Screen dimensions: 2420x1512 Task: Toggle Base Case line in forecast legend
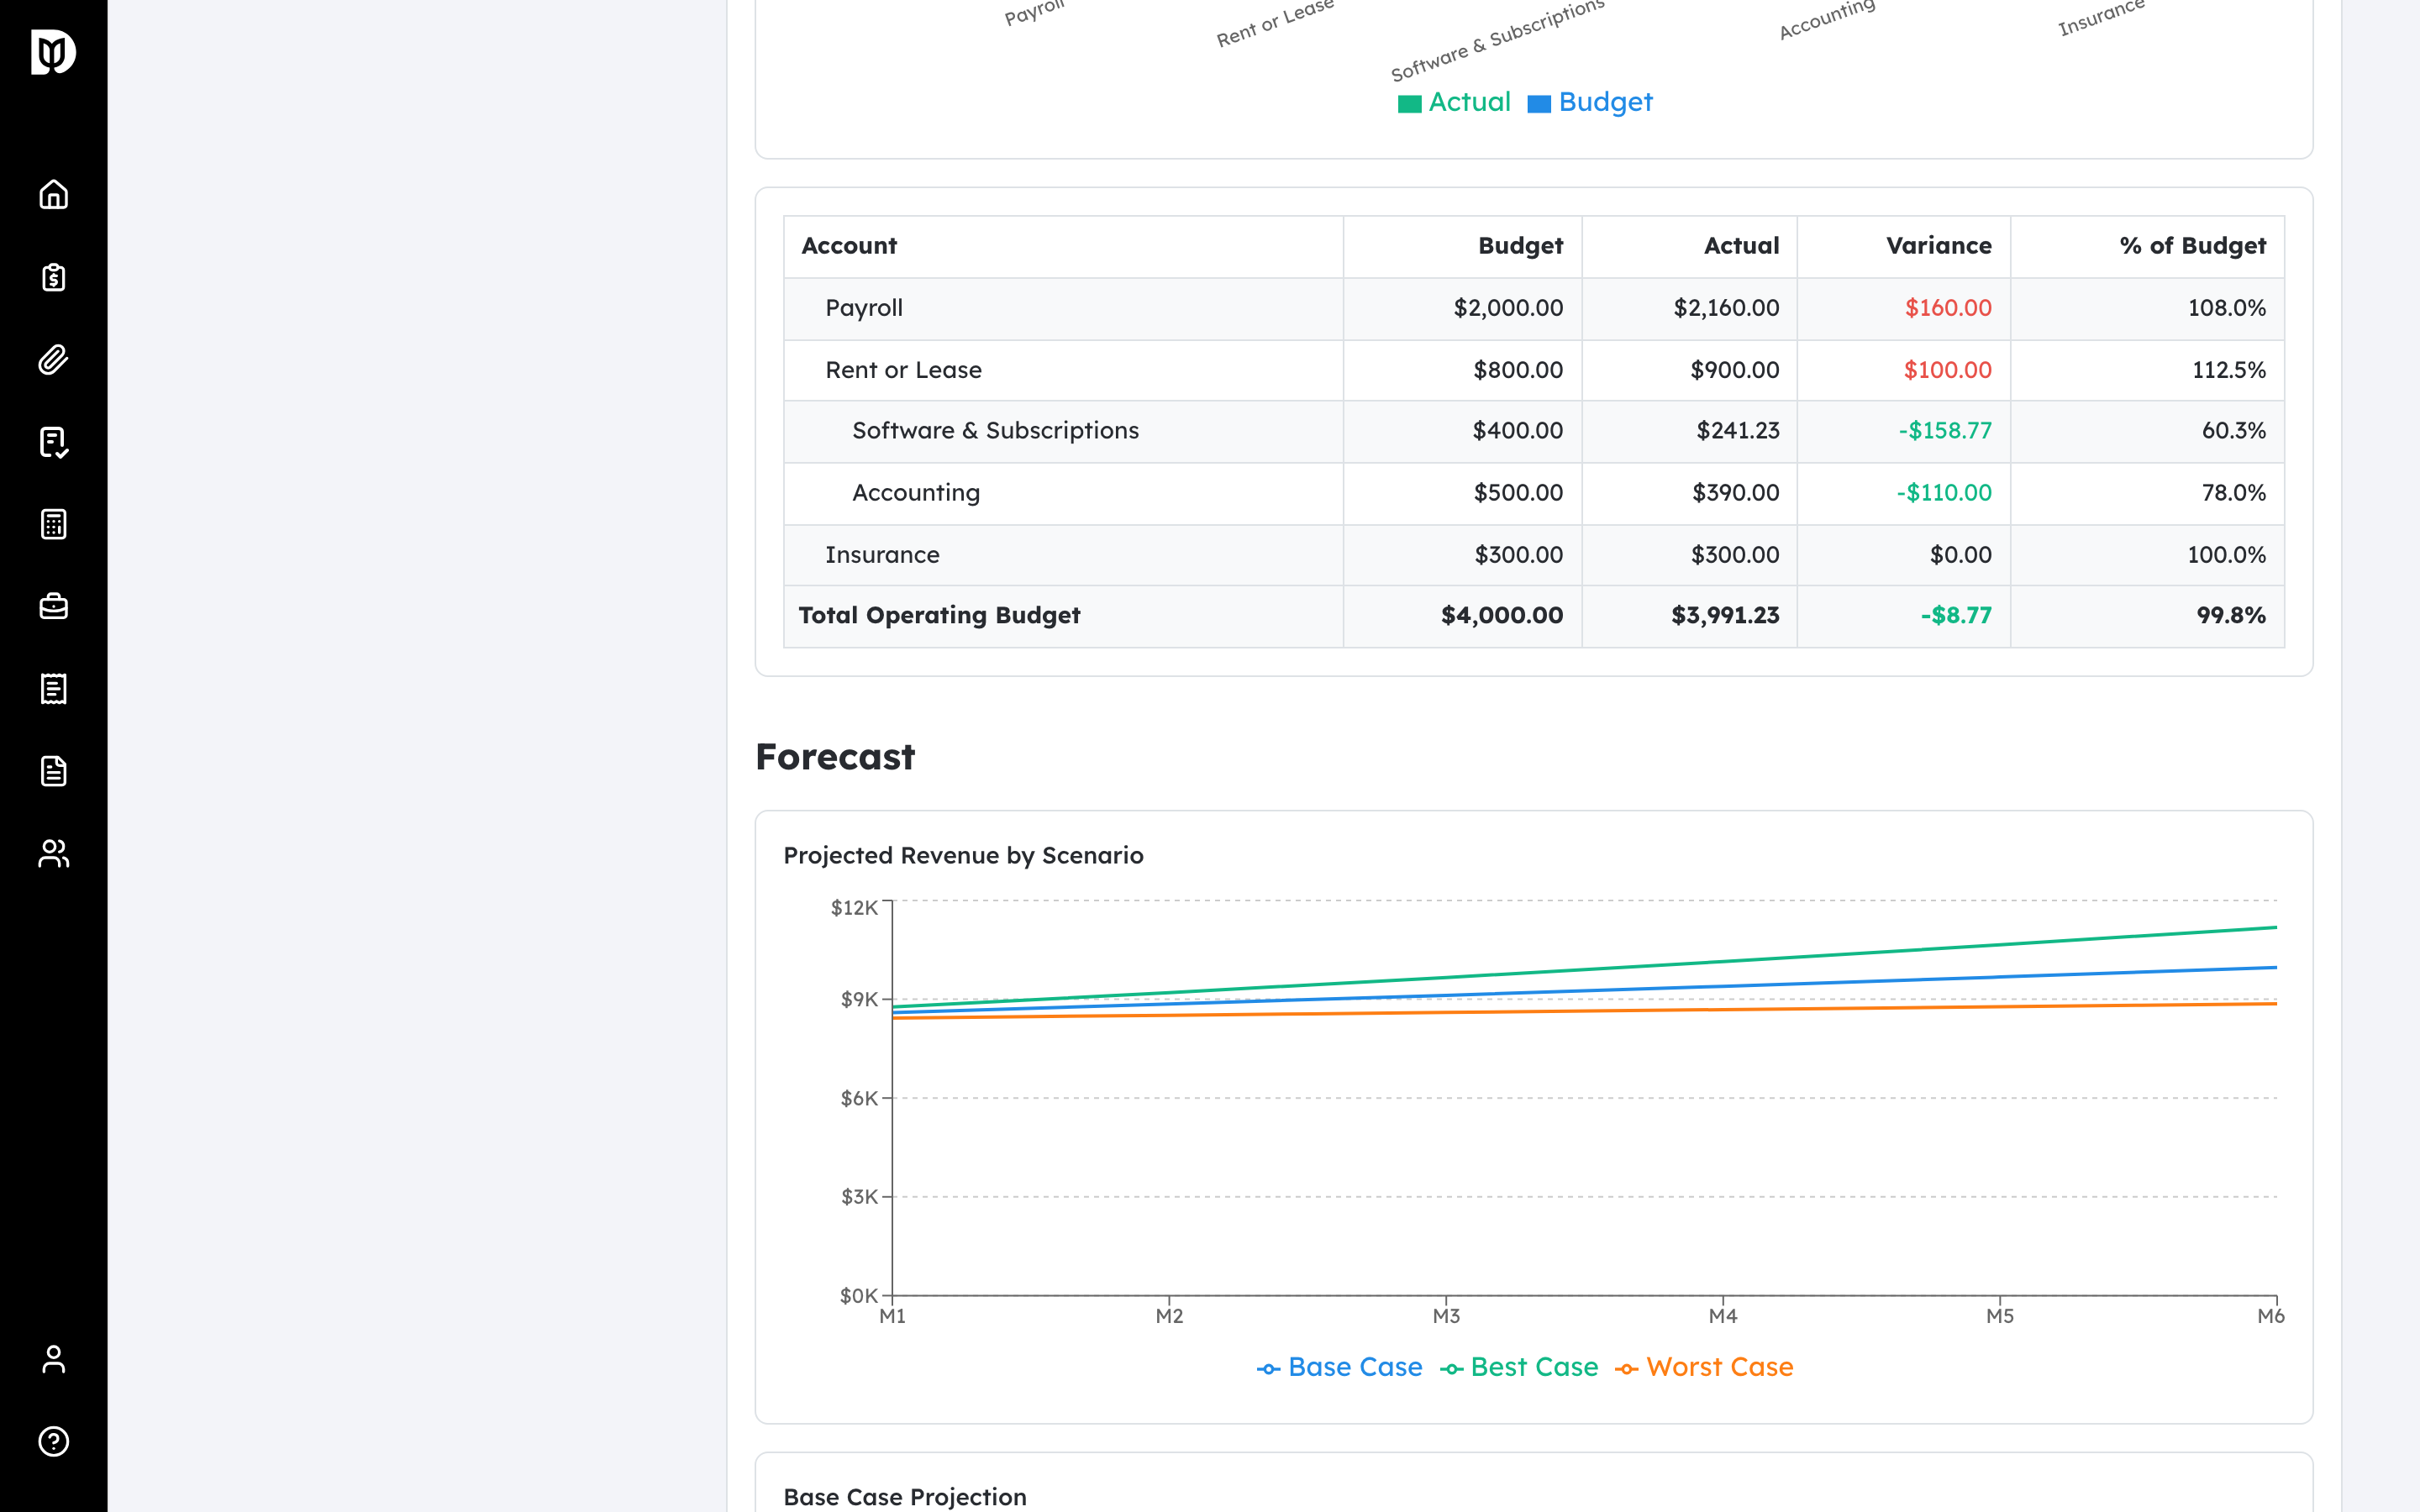1339,1367
